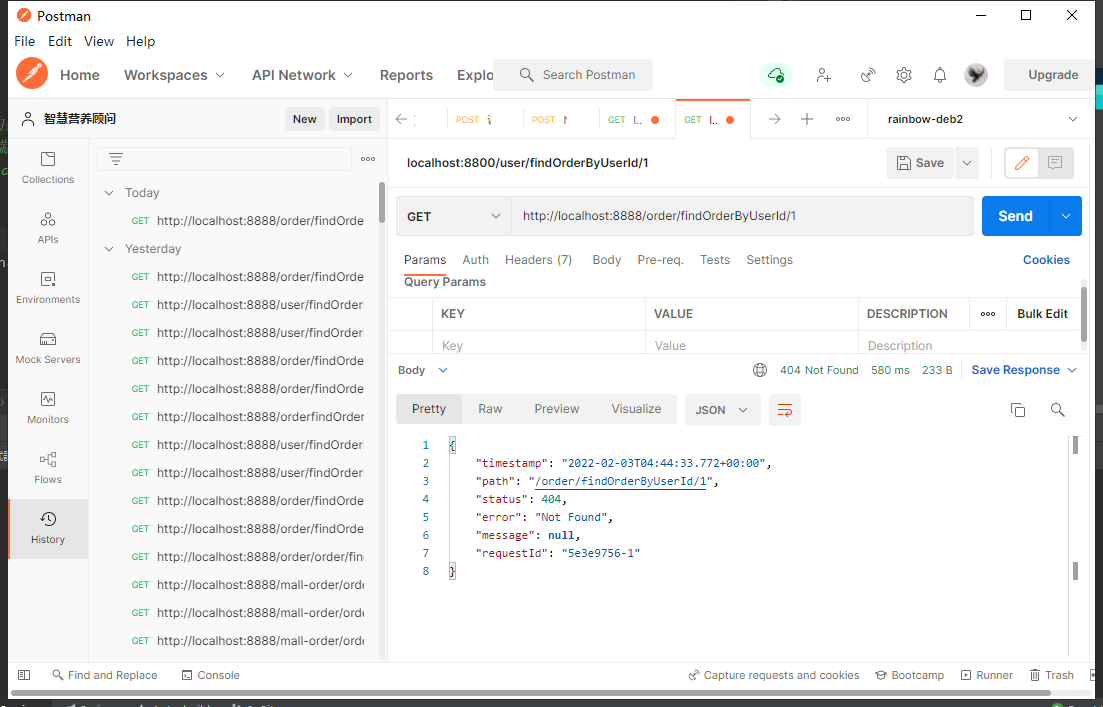Click Bulk Edit for query params
1103x707 pixels.
pyautogui.click(x=1042, y=314)
